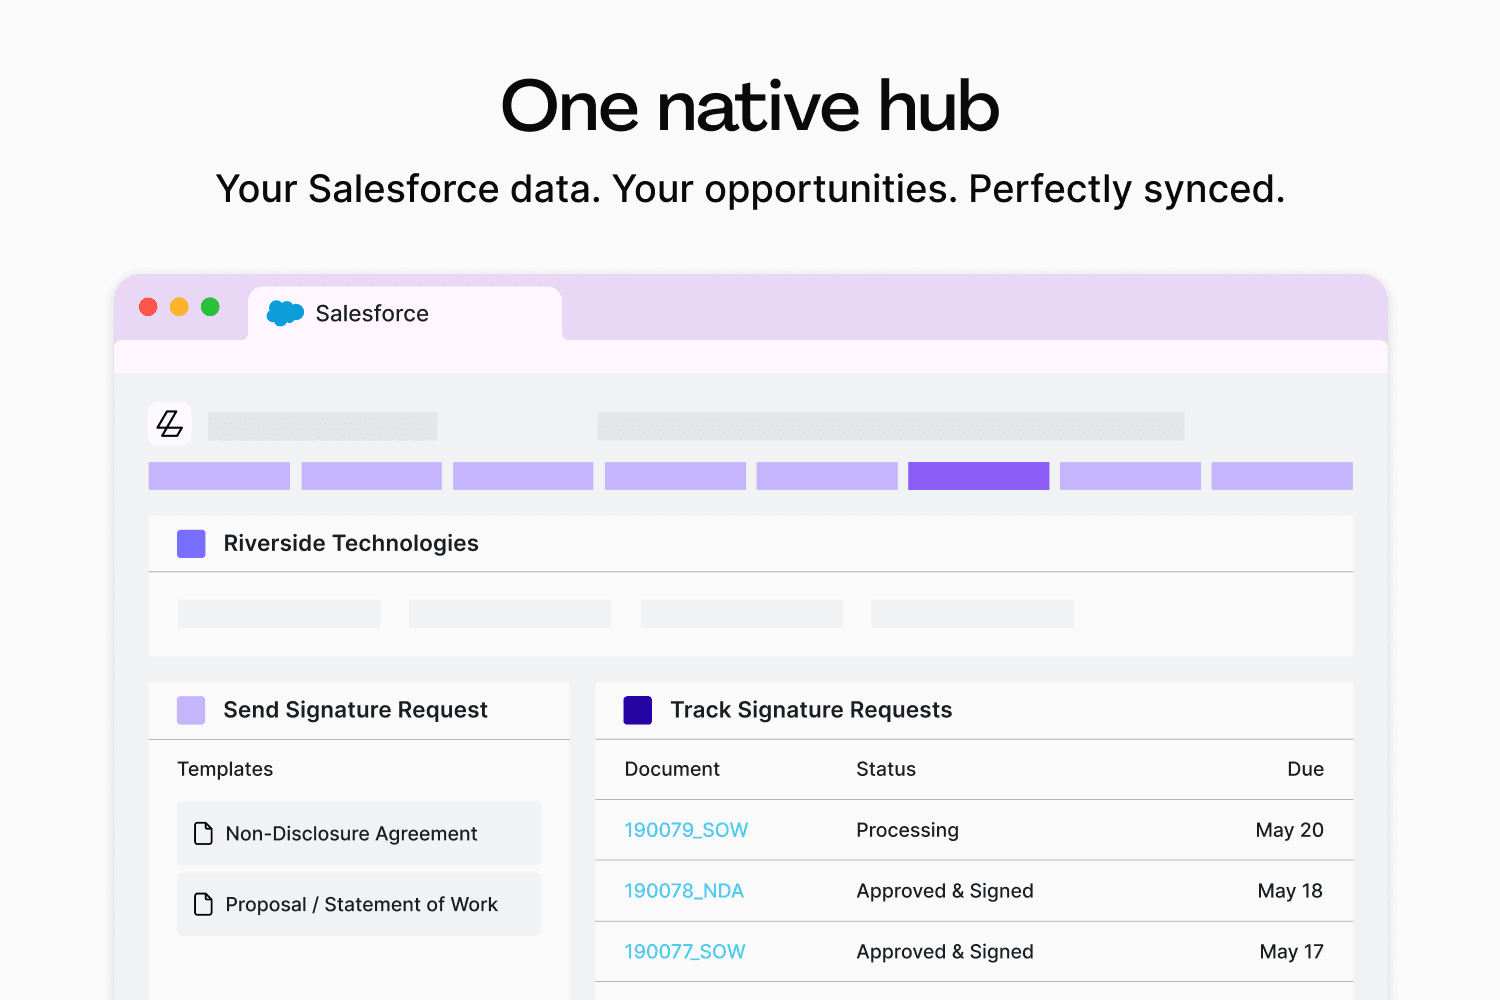Click the green maximize window dot
The width and height of the screenshot is (1500, 1000).
point(210,307)
